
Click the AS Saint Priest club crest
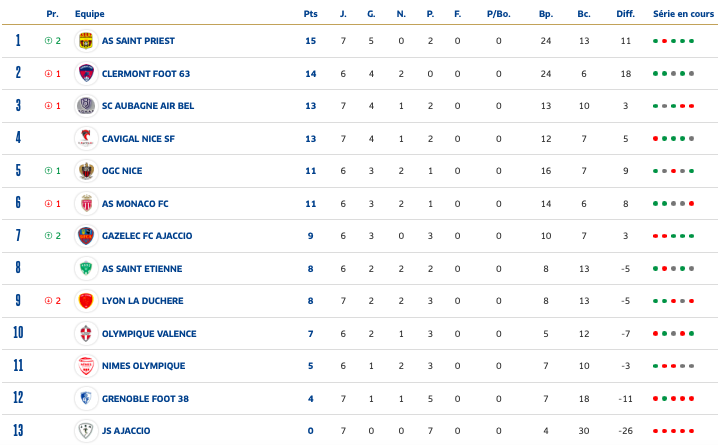click(x=85, y=41)
